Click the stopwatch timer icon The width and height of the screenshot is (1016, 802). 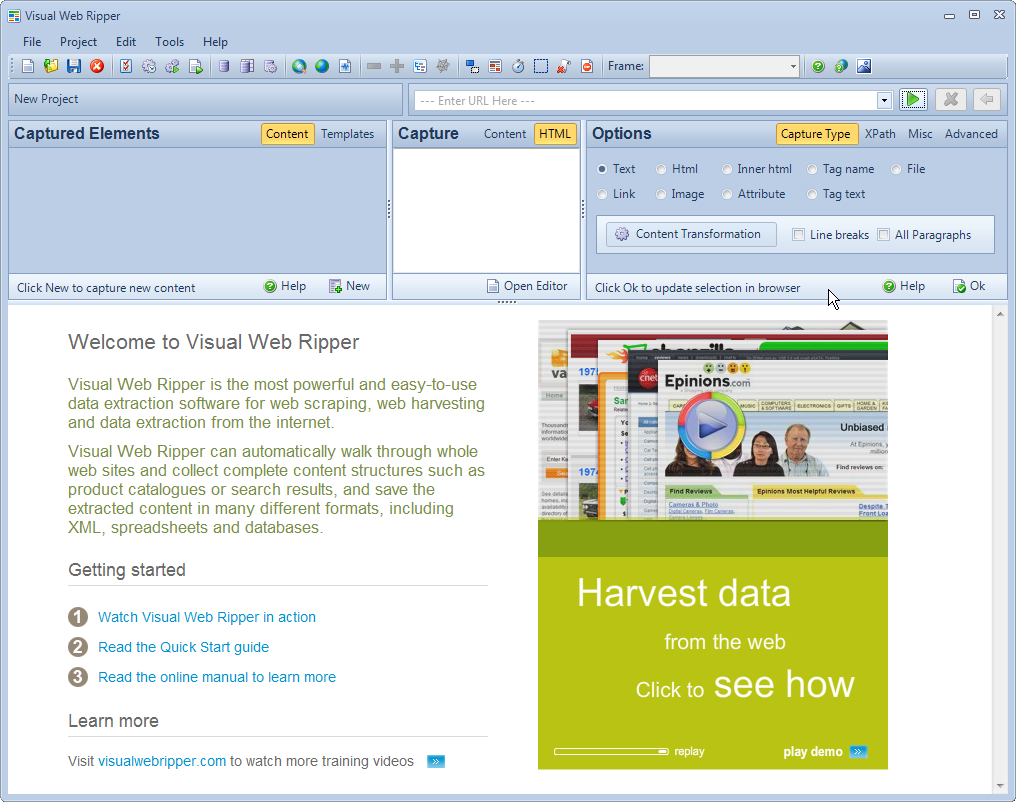point(518,66)
